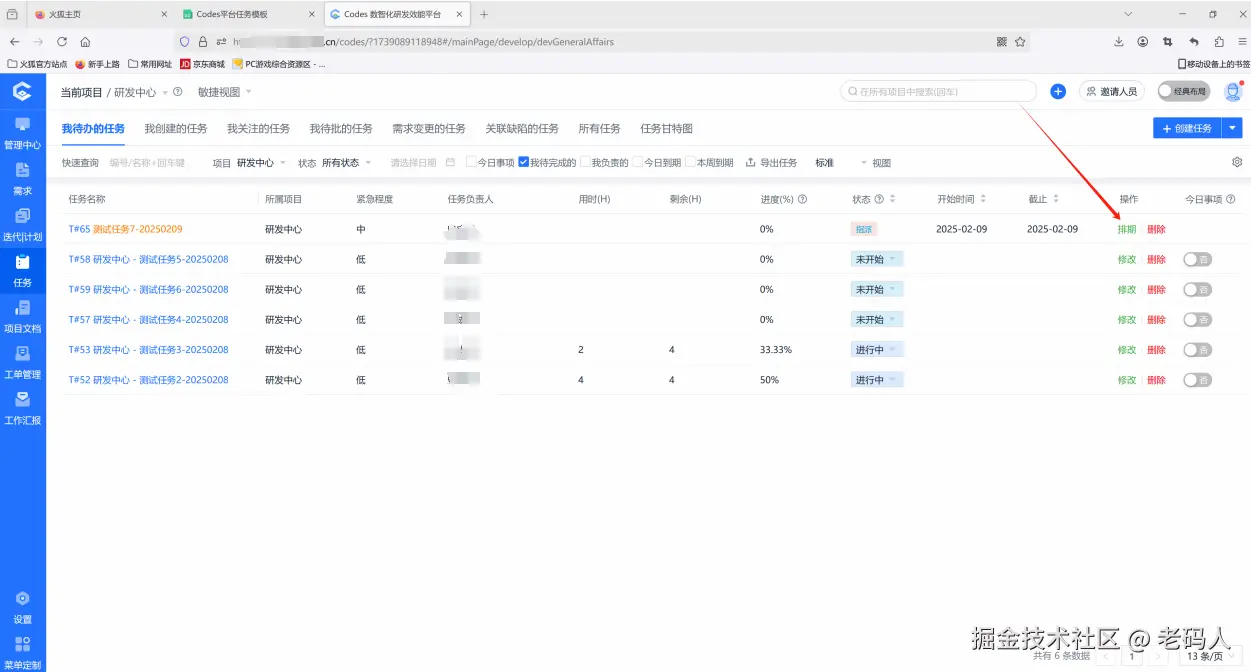This screenshot has height=672, width=1251.
Task: Click the help icon beside 研发中心 breadcrumb
Action: 177,92
